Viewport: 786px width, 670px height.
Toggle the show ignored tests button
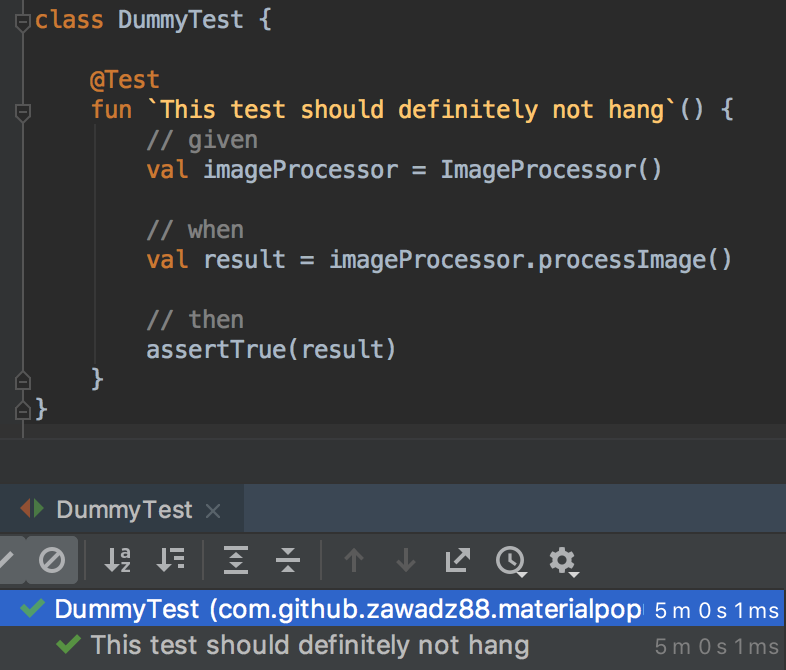coord(52,560)
